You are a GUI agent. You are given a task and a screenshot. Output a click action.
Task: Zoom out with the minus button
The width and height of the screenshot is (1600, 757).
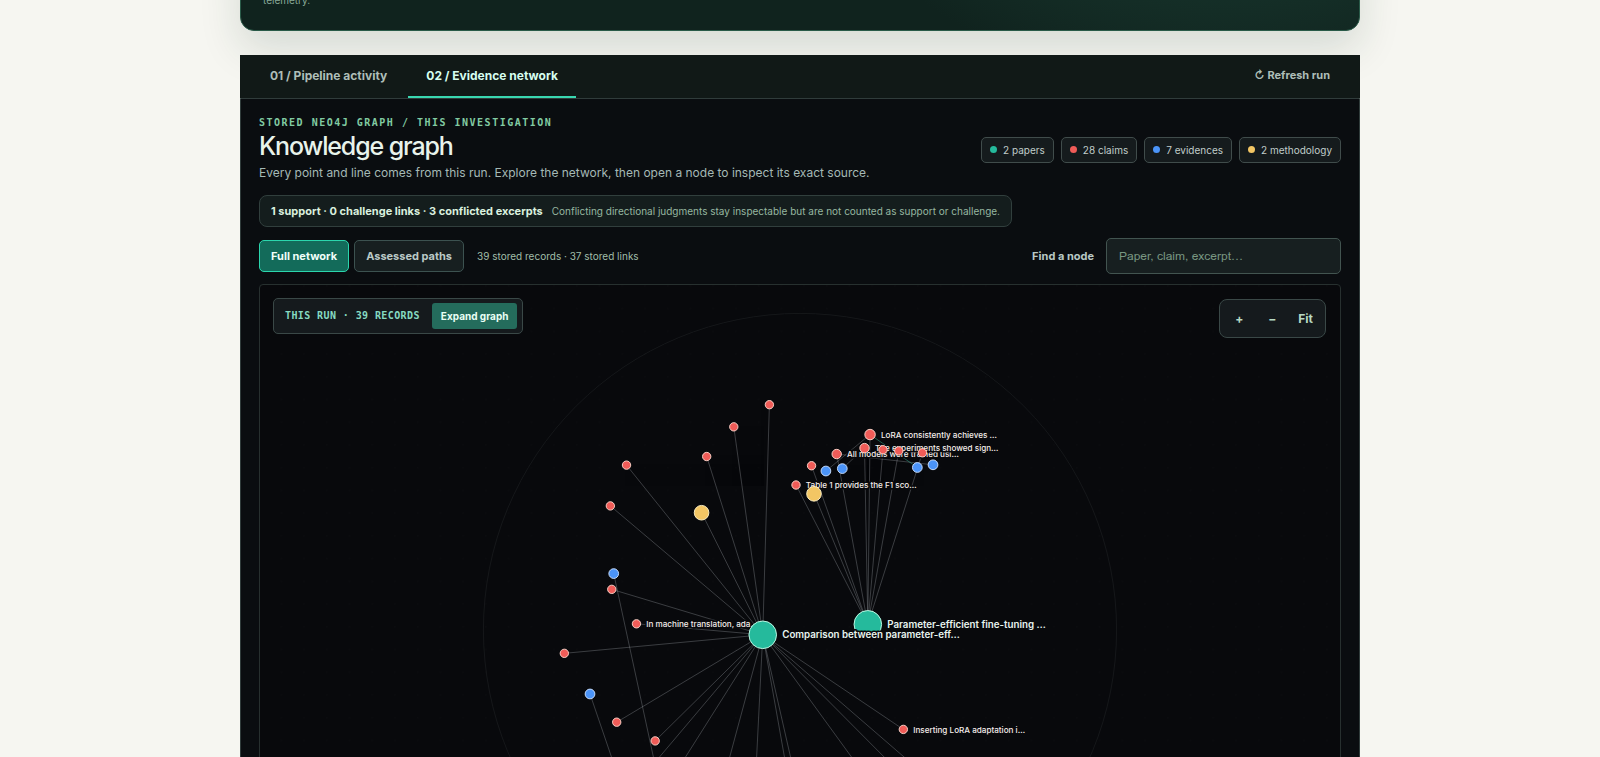[x=1272, y=319]
